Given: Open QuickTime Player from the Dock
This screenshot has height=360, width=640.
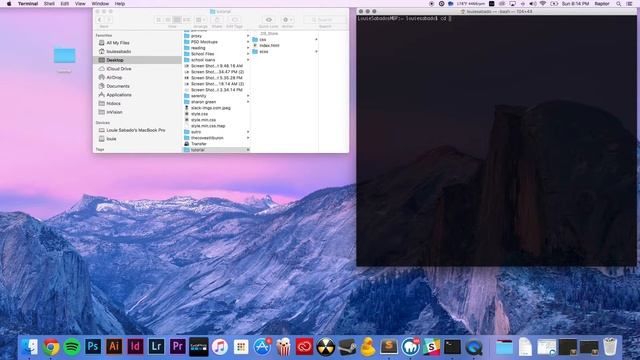Looking at the screenshot, I should click(474, 347).
